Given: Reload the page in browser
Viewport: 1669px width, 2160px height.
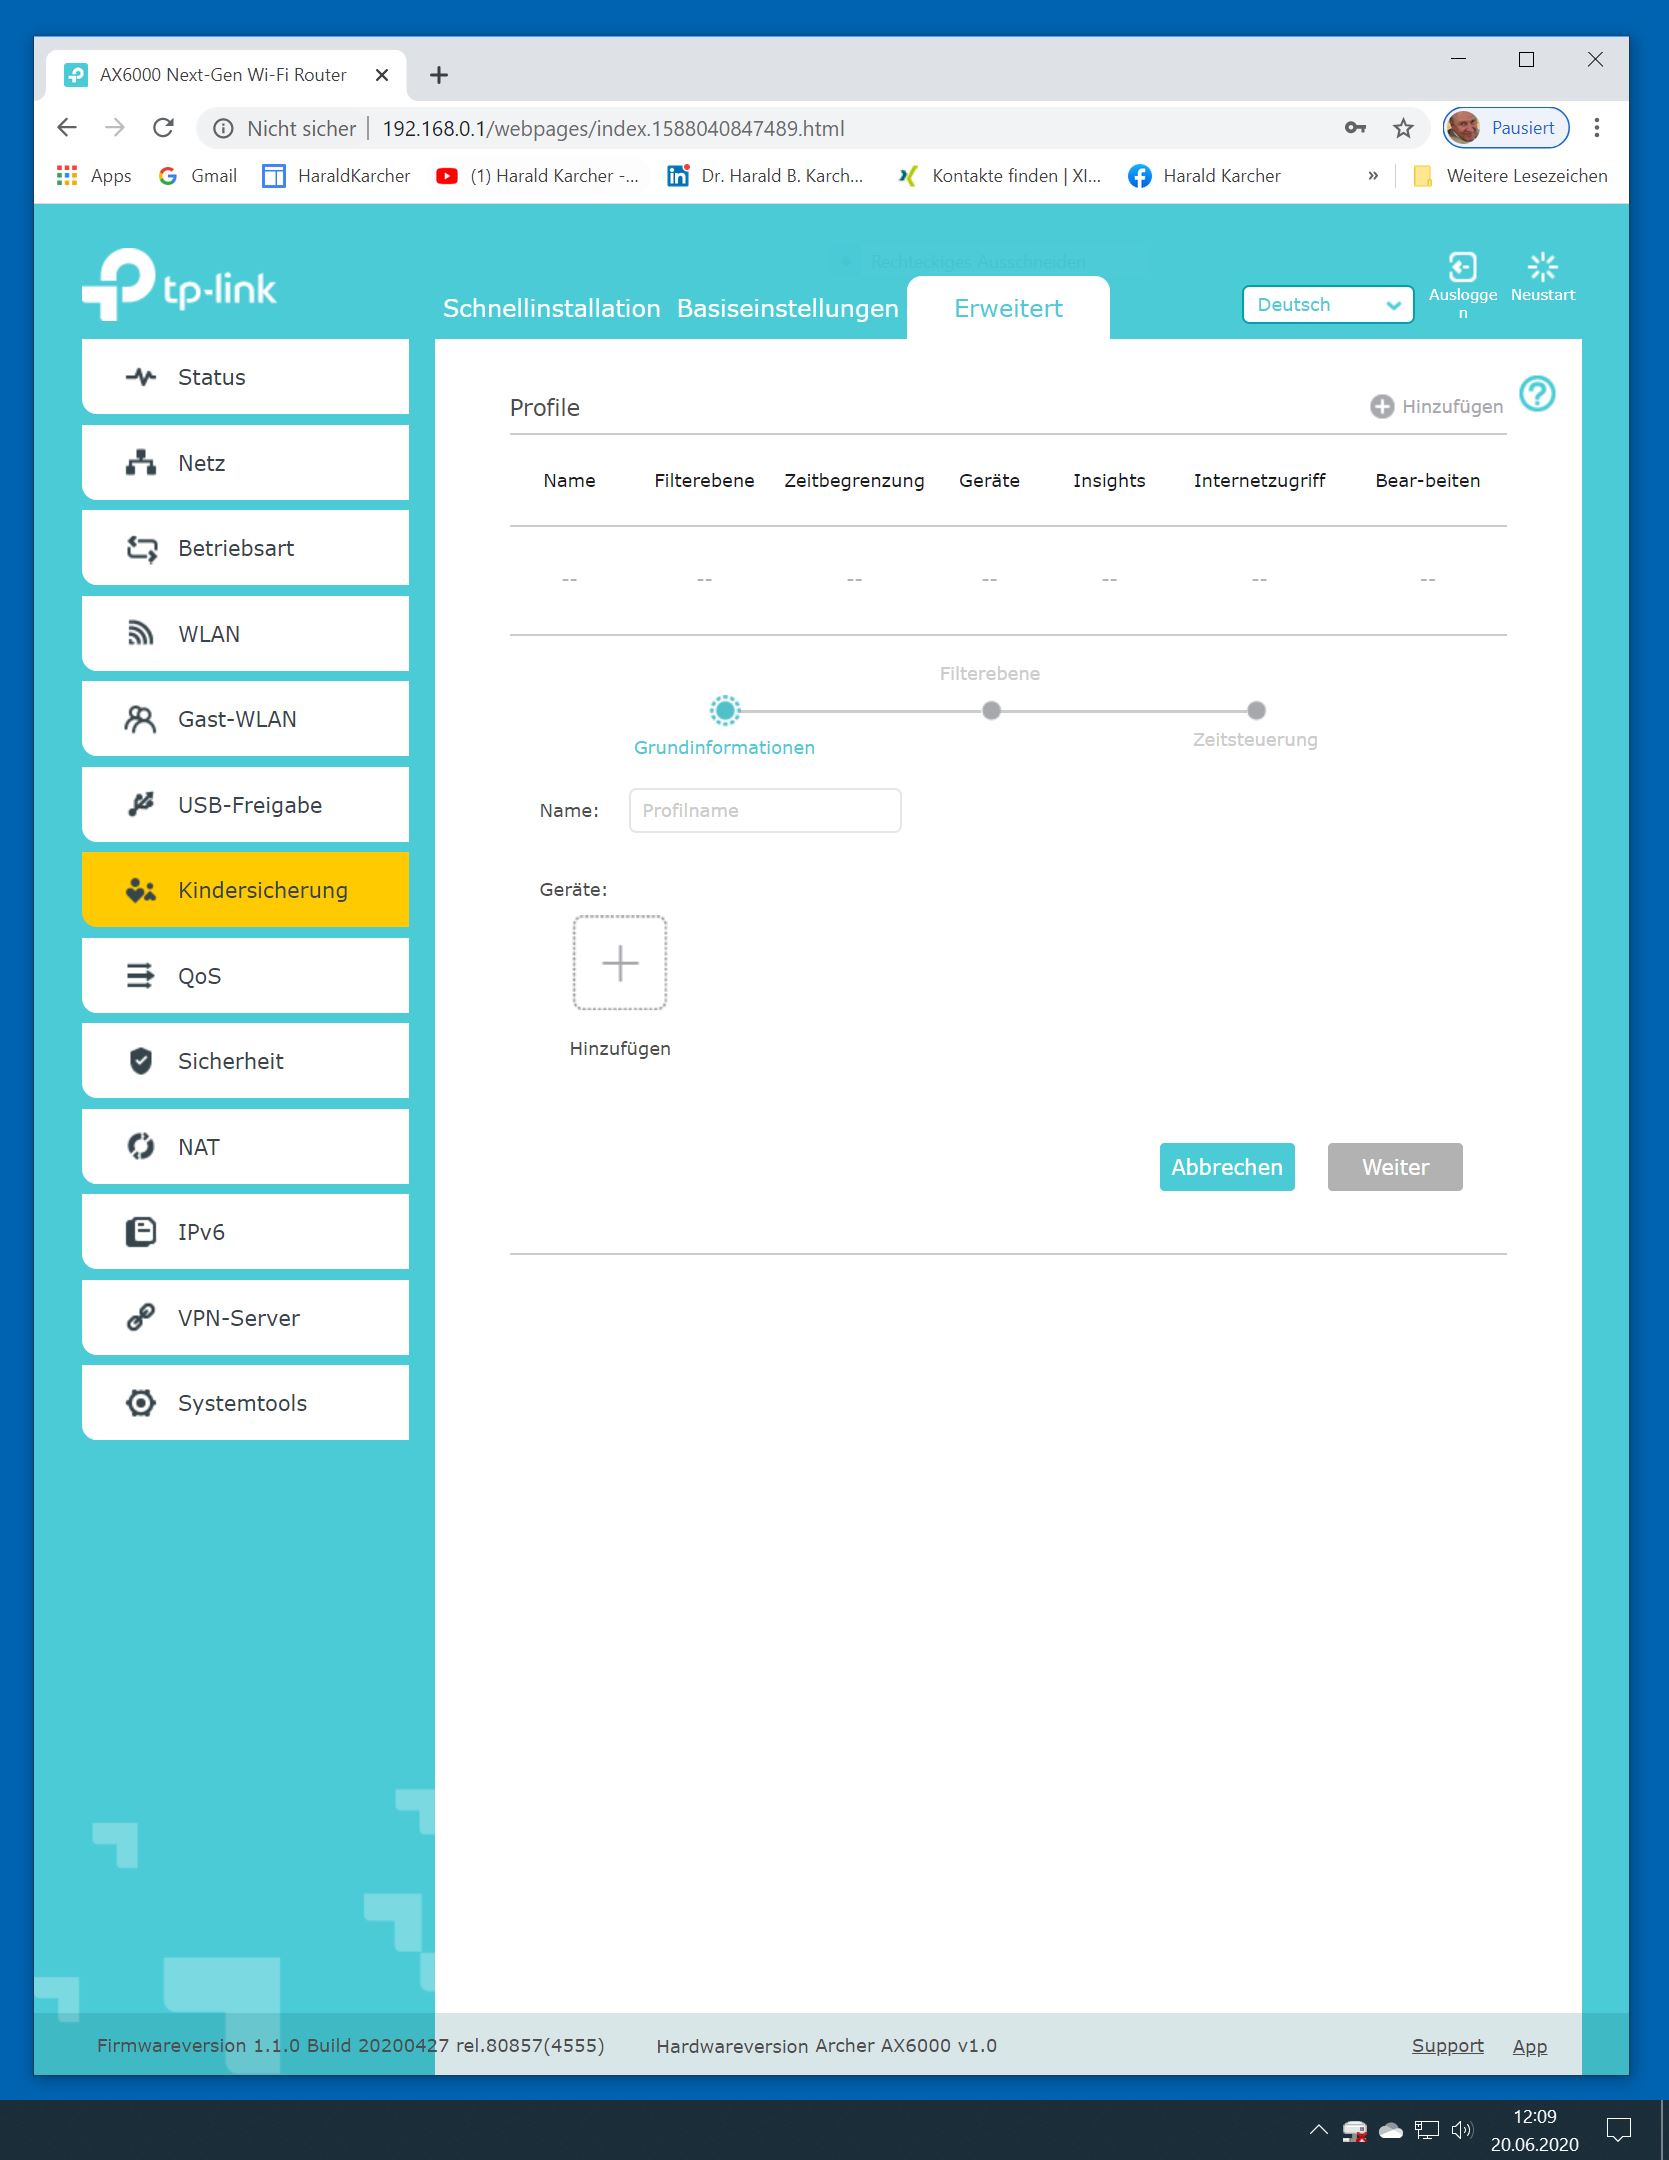Looking at the screenshot, I should coord(163,128).
